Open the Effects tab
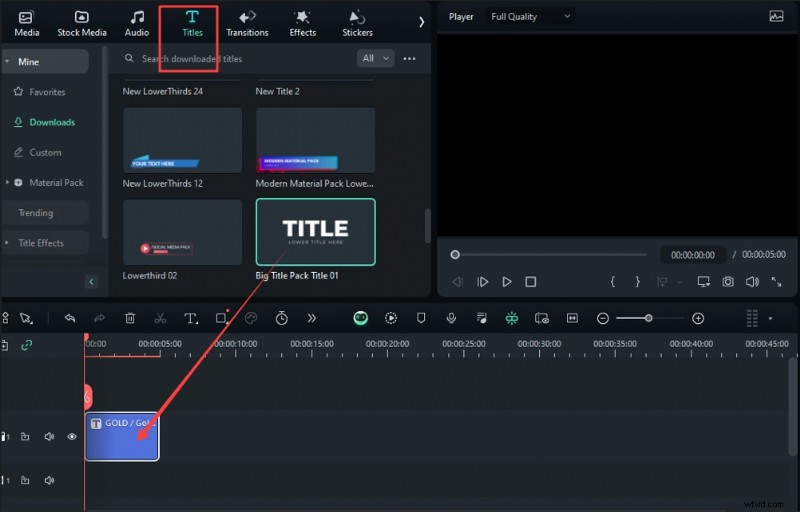This screenshot has height=512, width=800. coord(302,23)
